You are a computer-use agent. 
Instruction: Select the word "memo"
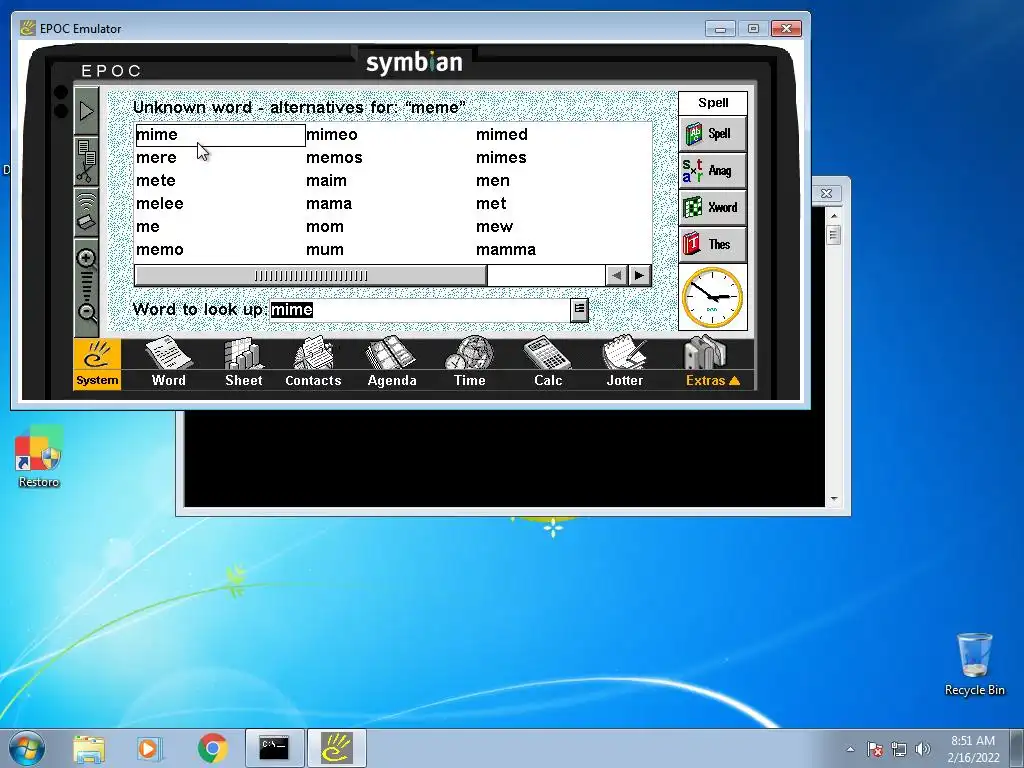[159, 249]
